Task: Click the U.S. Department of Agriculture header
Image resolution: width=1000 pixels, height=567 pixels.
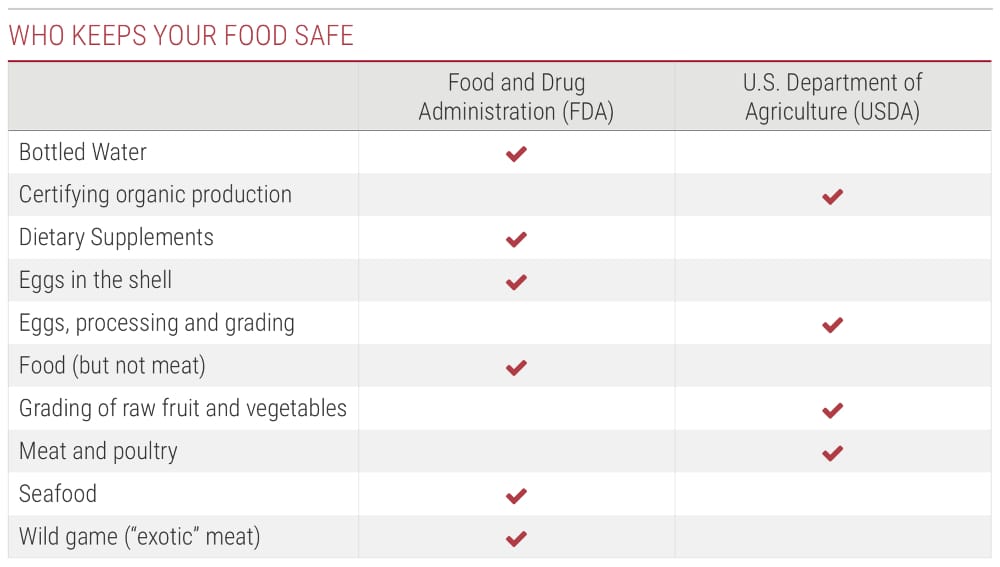Action: (x=832, y=97)
